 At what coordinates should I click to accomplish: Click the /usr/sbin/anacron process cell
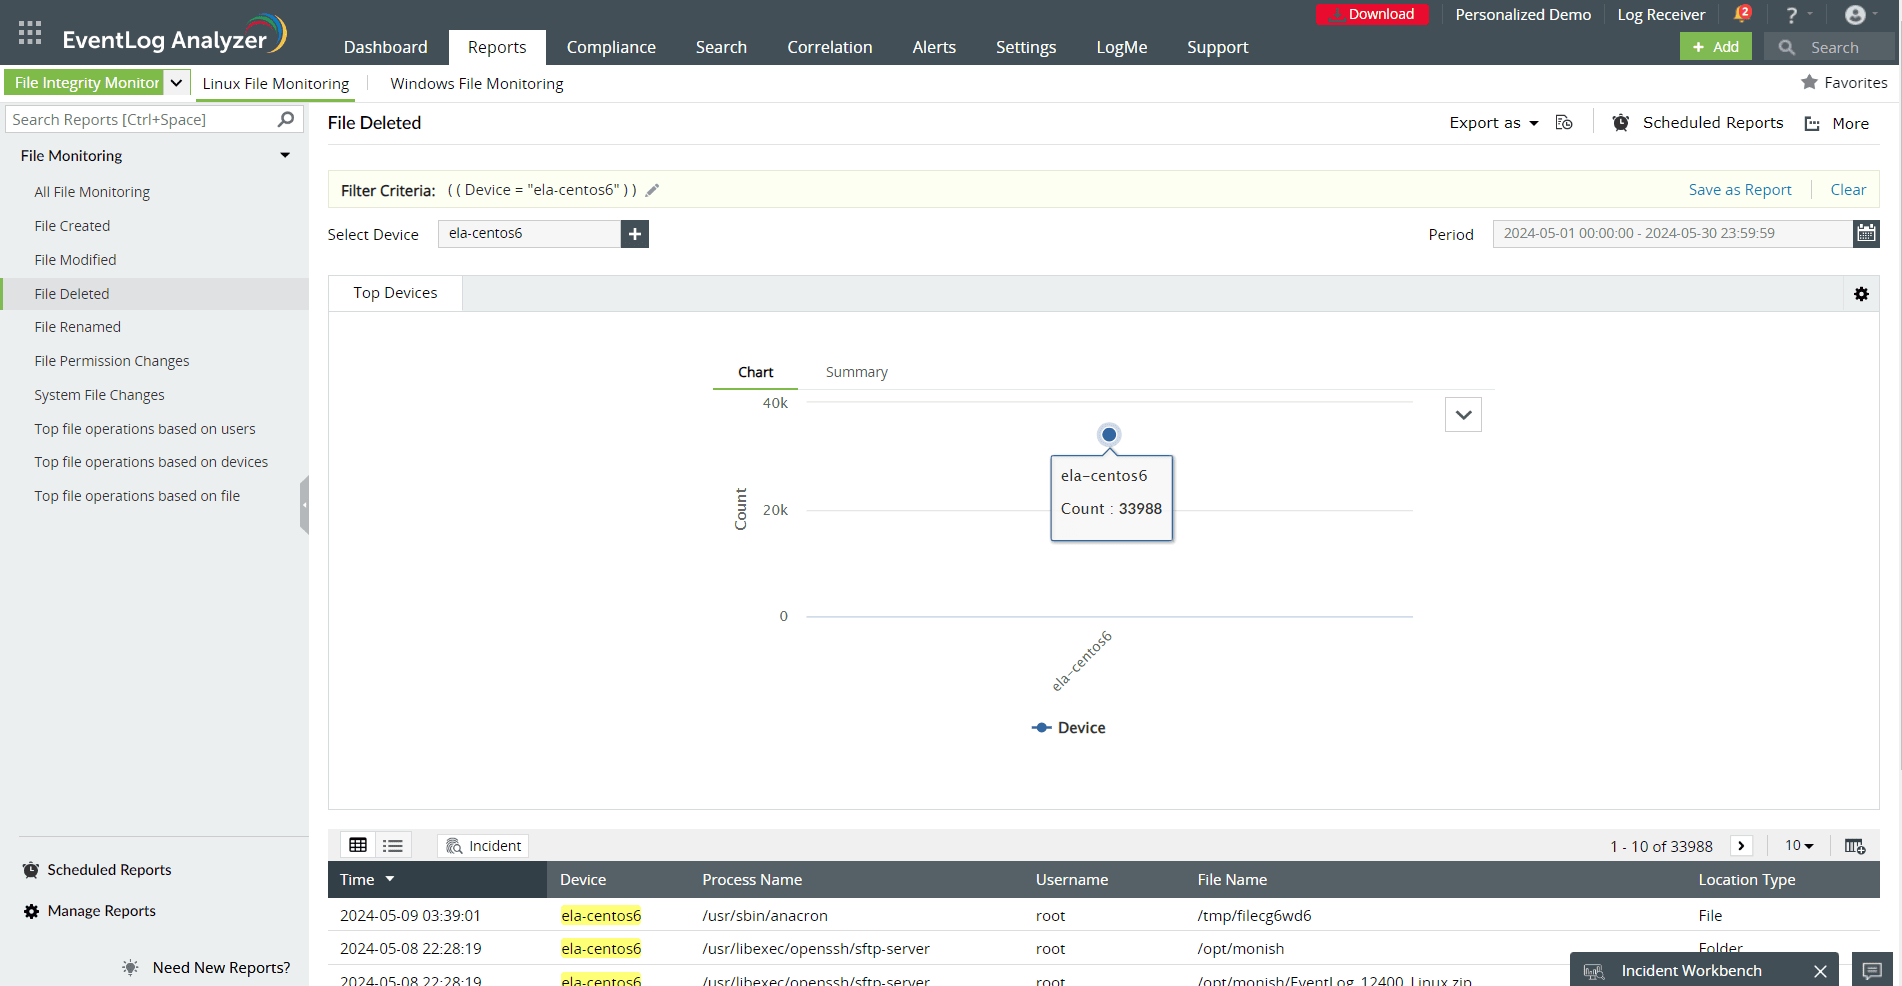point(764,915)
